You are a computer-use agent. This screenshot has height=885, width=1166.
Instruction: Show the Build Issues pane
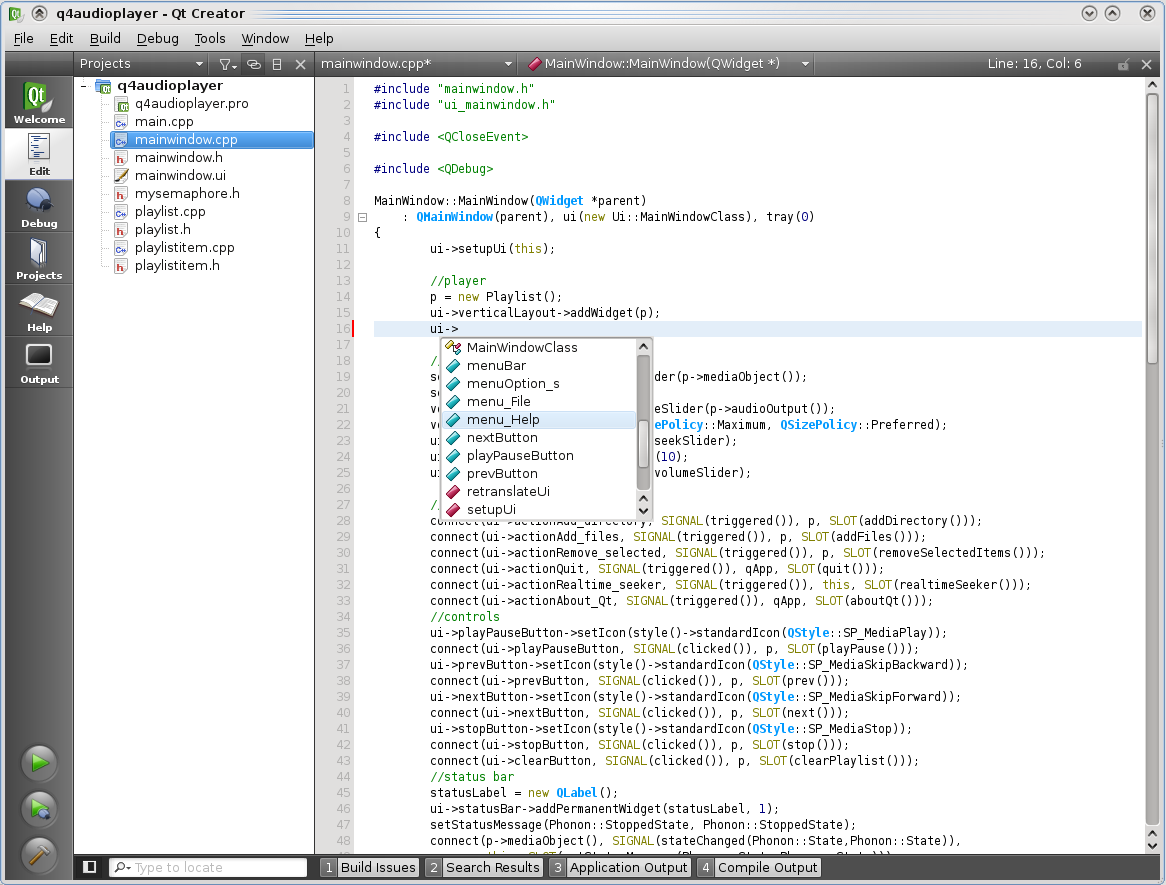coord(370,867)
